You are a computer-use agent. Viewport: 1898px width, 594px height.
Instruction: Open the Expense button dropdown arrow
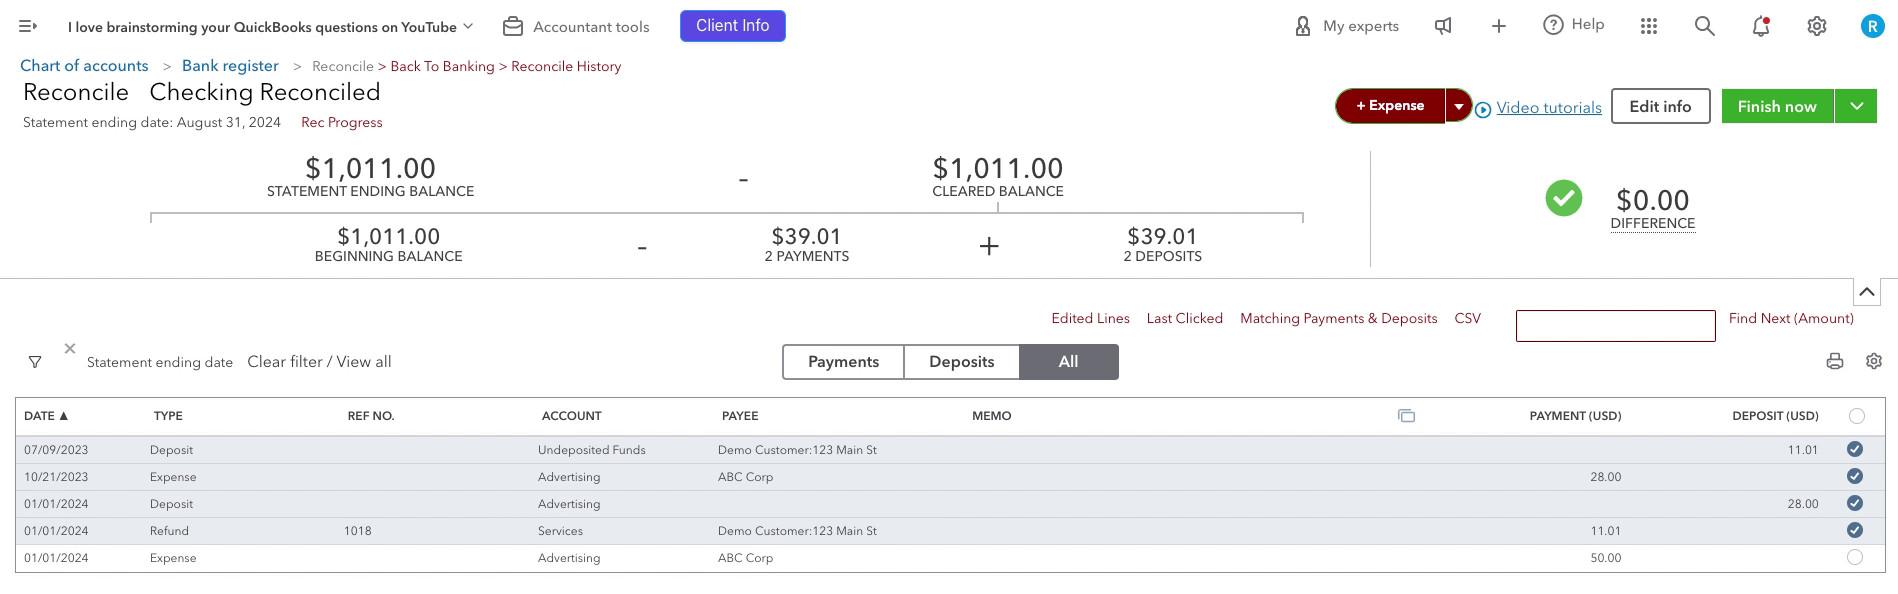(x=1458, y=106)
